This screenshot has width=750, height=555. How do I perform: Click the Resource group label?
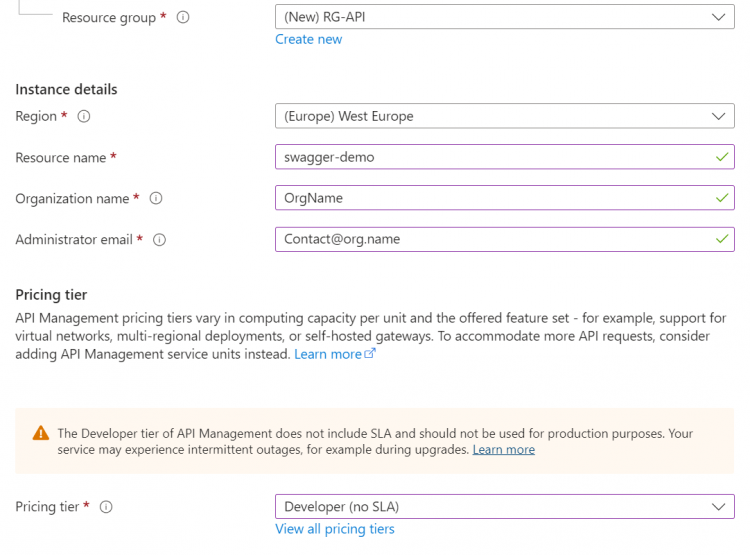coord(109,18)
